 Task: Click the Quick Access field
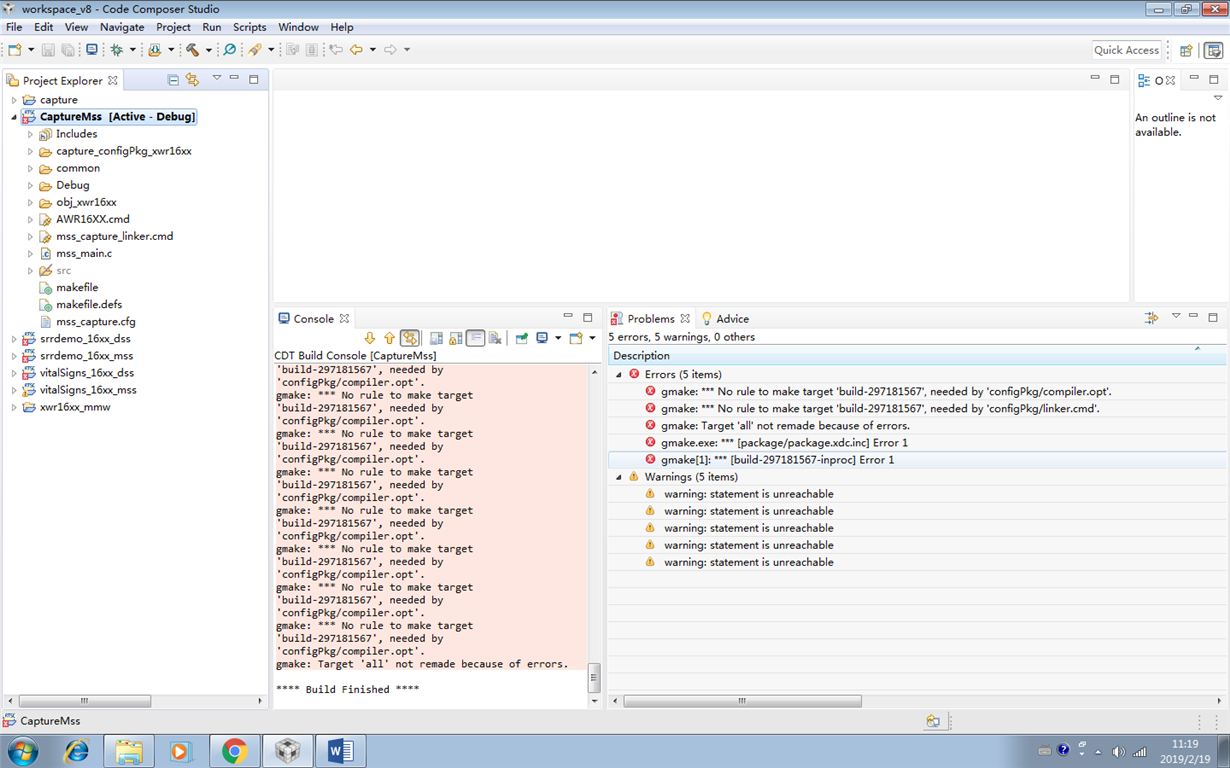(1126, 50)
